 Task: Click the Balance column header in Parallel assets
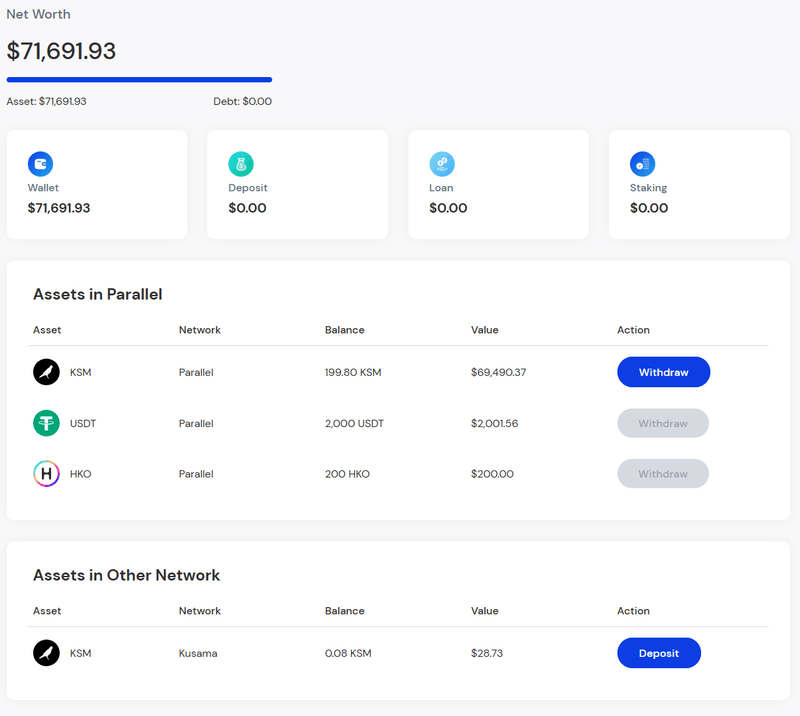click(344, 330)
